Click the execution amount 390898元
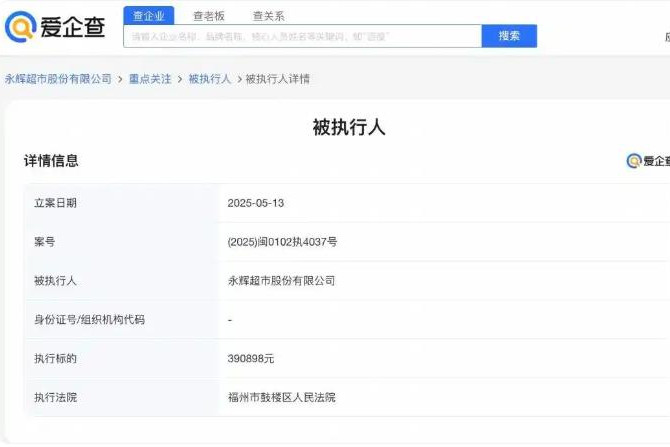Viewport: 670px width, 447px height. point(251,359)
